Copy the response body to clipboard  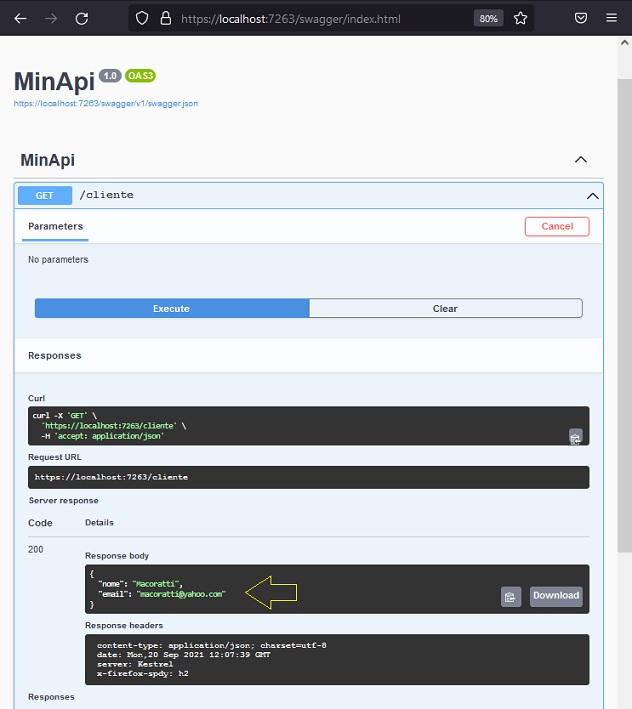(x=511, y=597)
